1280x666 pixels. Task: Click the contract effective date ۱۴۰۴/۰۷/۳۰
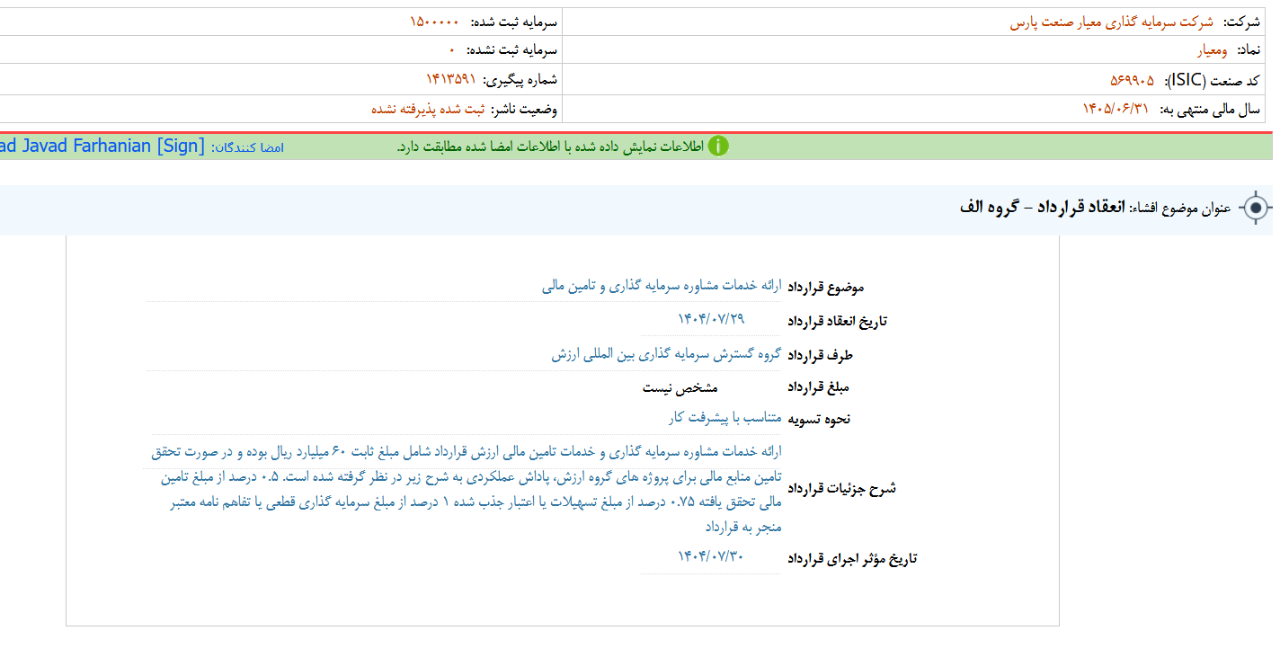click(711, 557)
